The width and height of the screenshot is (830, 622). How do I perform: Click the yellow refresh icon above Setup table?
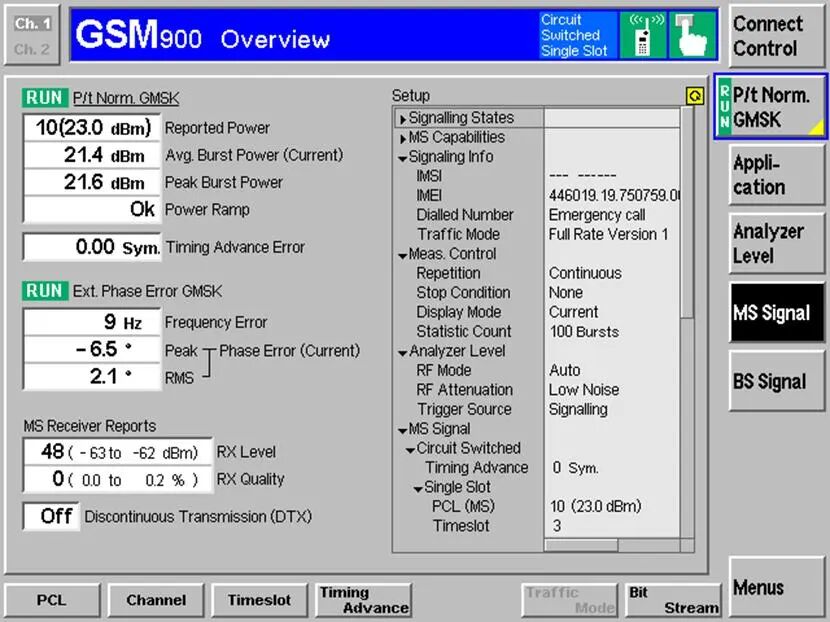(x=694, y=96)
